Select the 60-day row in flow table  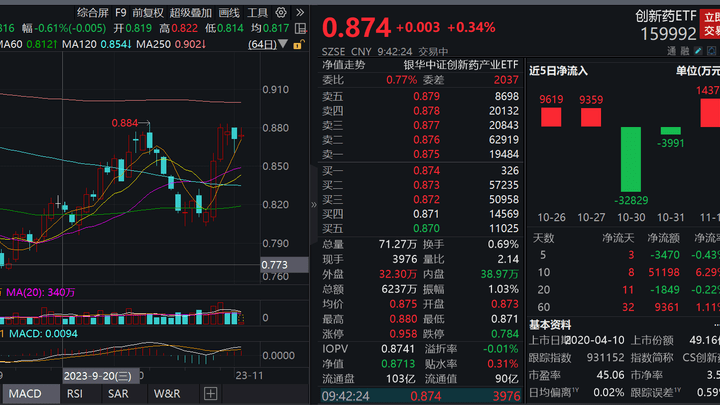[x=626, y=307]
